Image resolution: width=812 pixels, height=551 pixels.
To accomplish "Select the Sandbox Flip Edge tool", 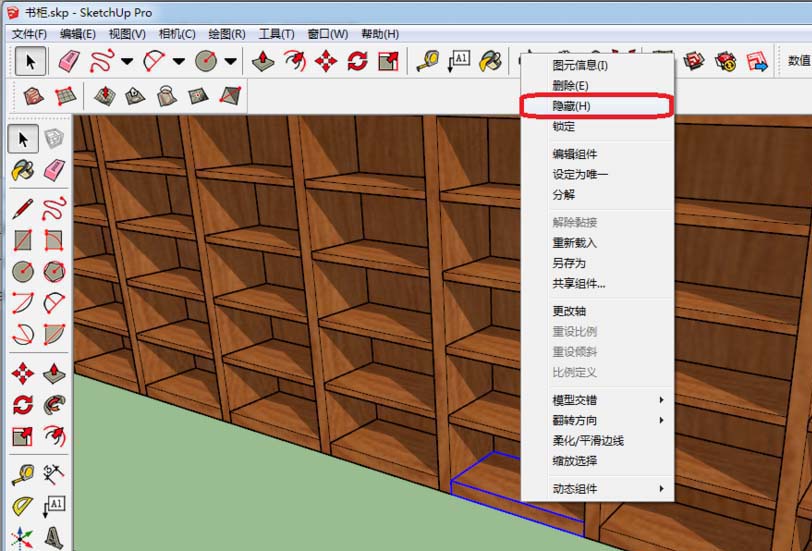I will 230,96.
